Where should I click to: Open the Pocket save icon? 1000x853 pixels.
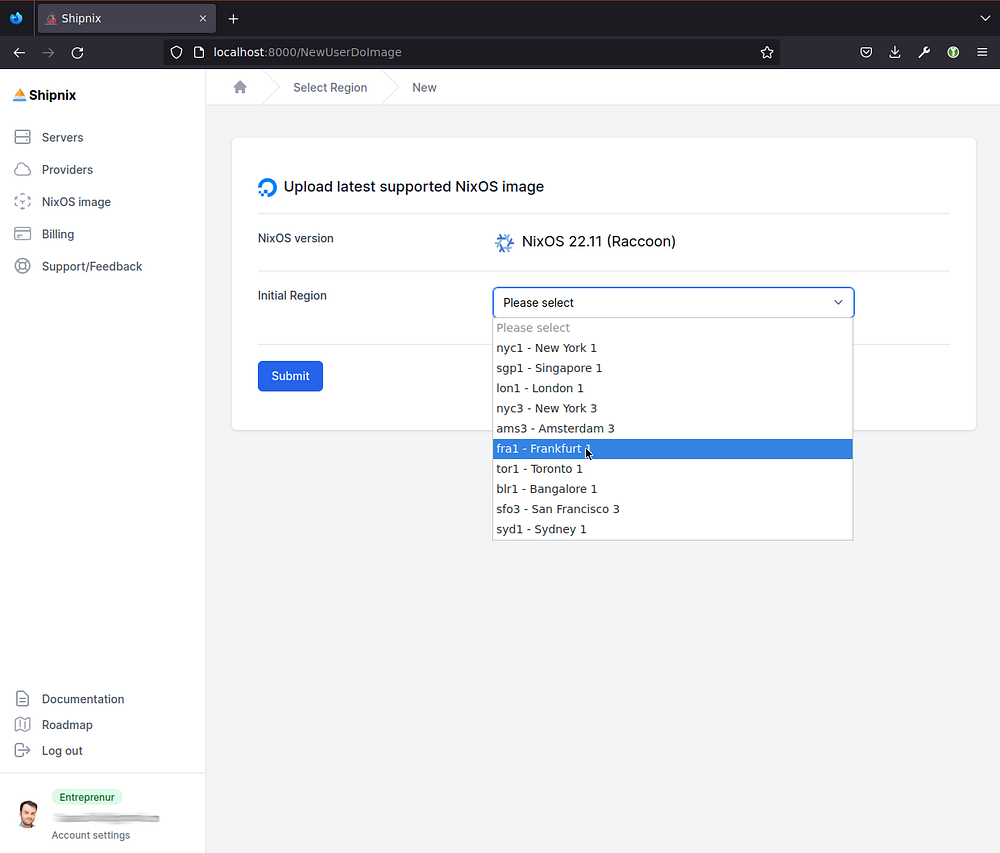pyautogui.click(x=866, y=52)
